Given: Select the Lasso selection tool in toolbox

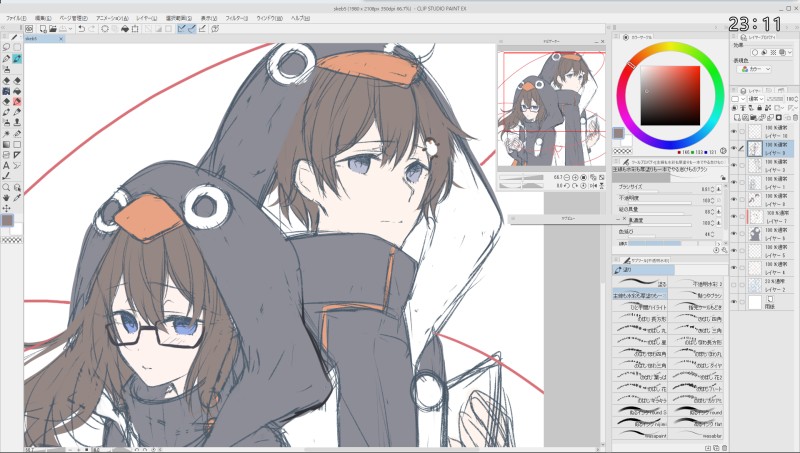Looking at the screenshot, I should [x=7, y=47].
